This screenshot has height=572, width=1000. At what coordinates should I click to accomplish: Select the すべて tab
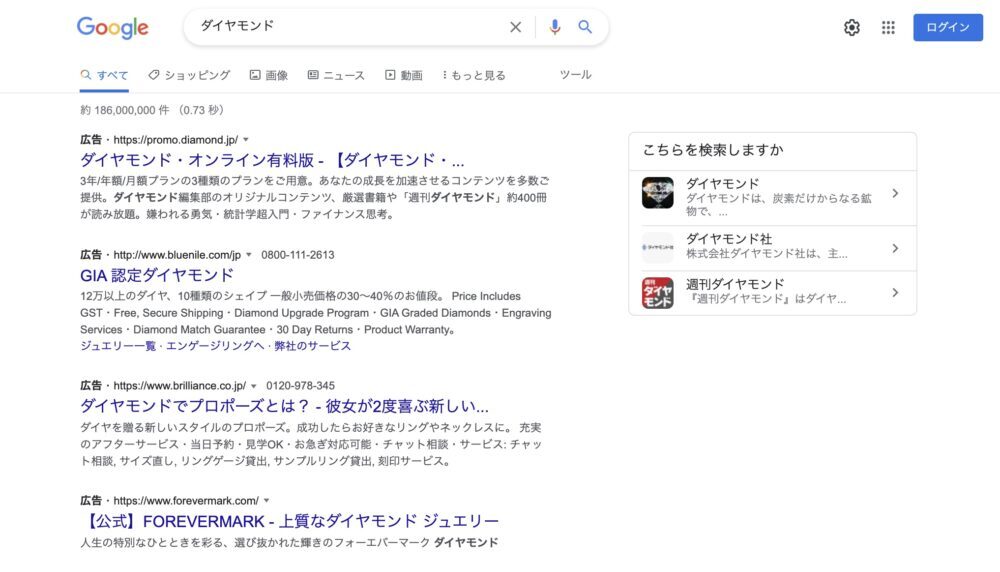tap(105, 75)
